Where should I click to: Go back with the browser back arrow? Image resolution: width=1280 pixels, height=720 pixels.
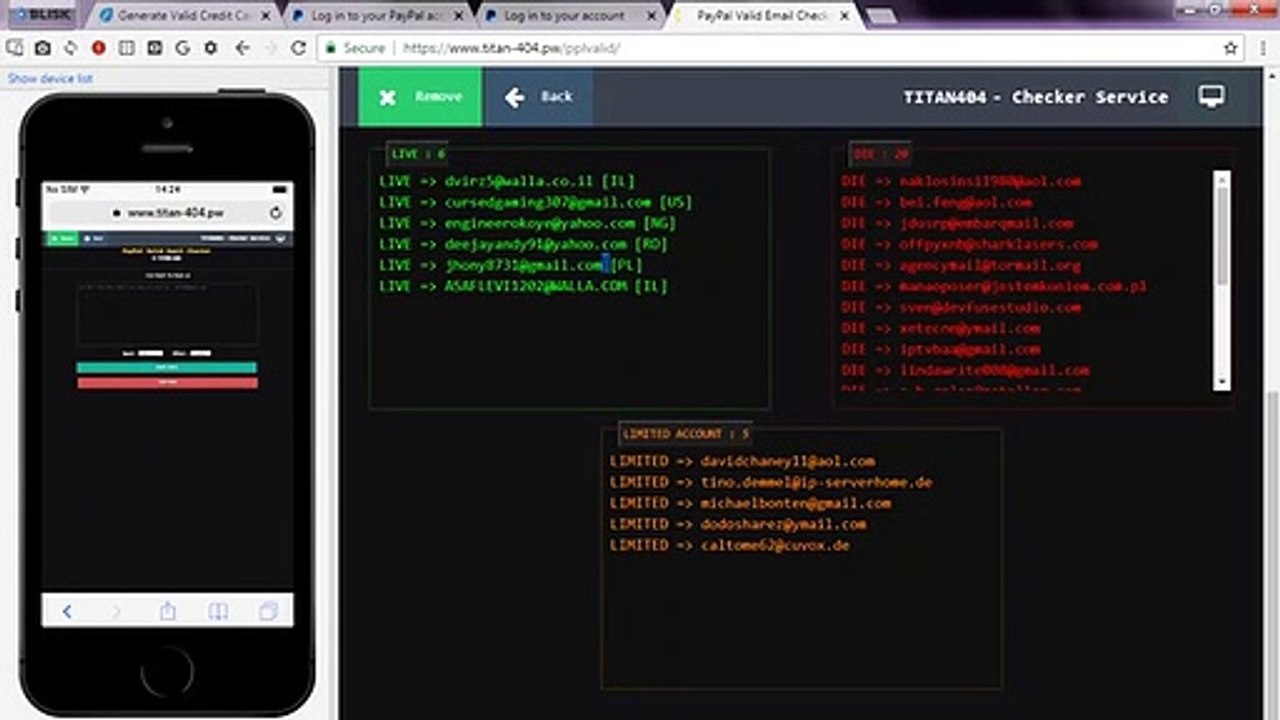pos(242,48)
